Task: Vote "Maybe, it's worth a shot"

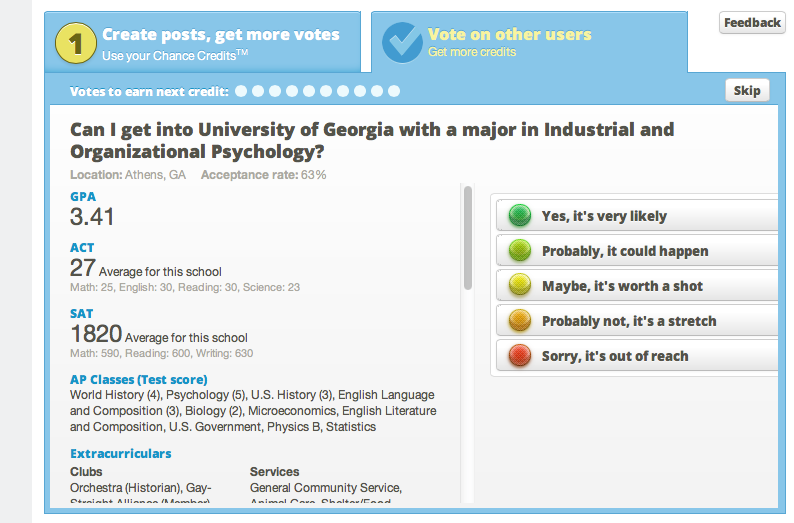Action: click(637, 285)
